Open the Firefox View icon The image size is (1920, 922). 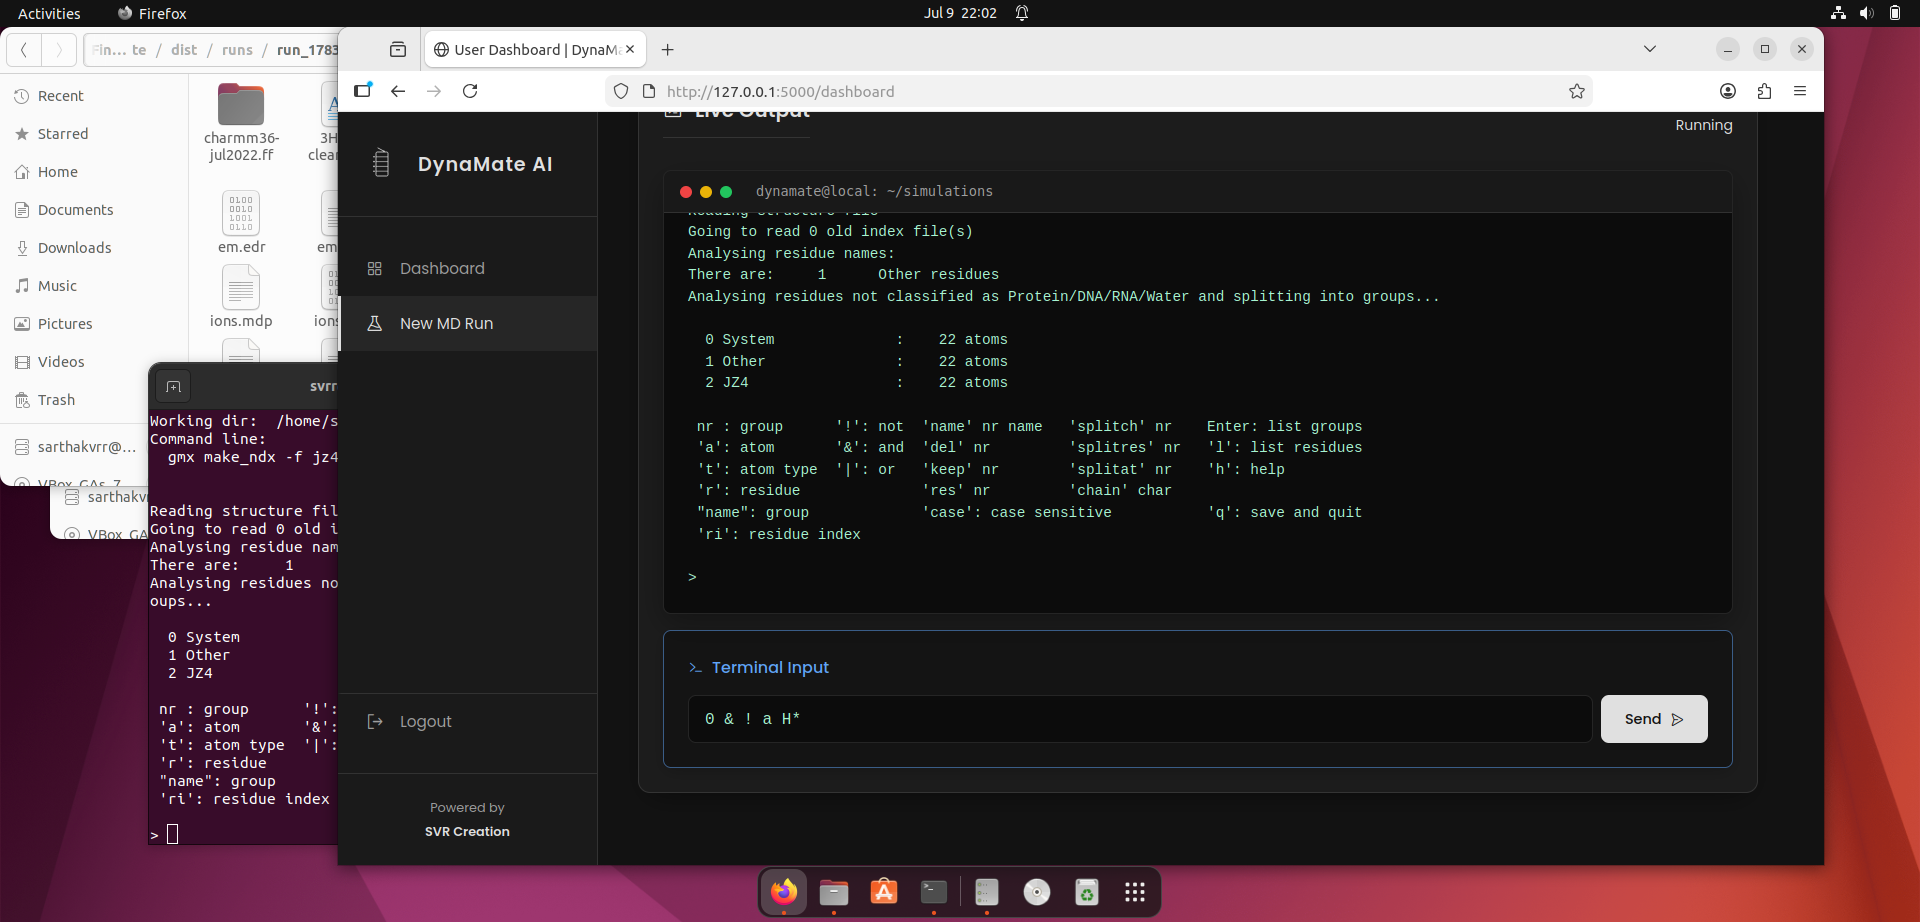point(398,49)
